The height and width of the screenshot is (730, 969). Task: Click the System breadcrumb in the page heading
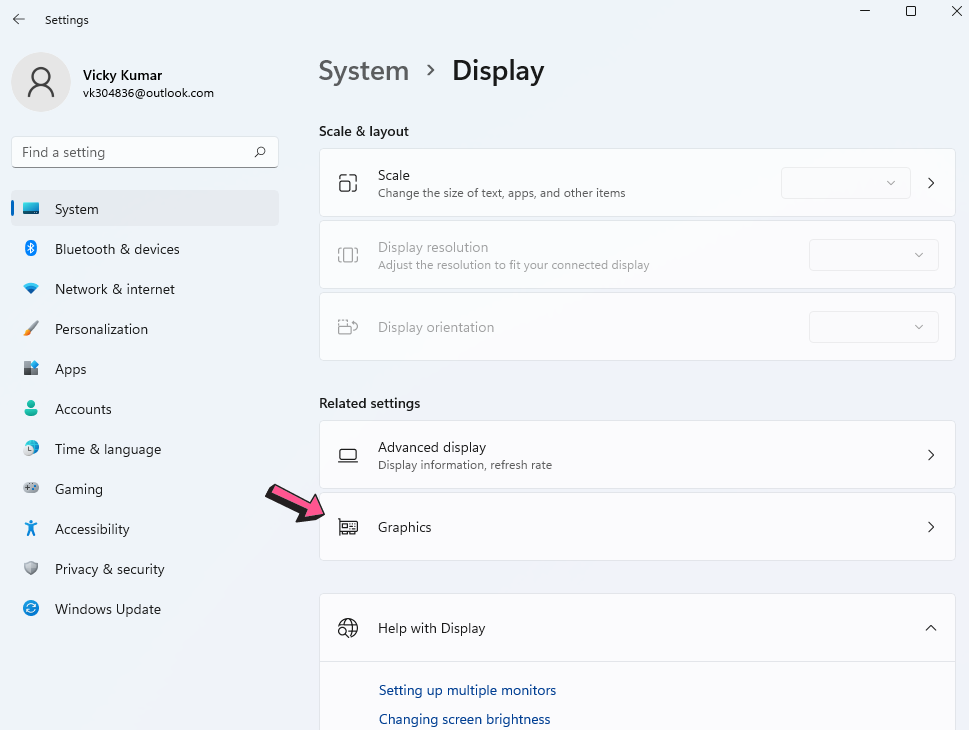coord(363,70)
